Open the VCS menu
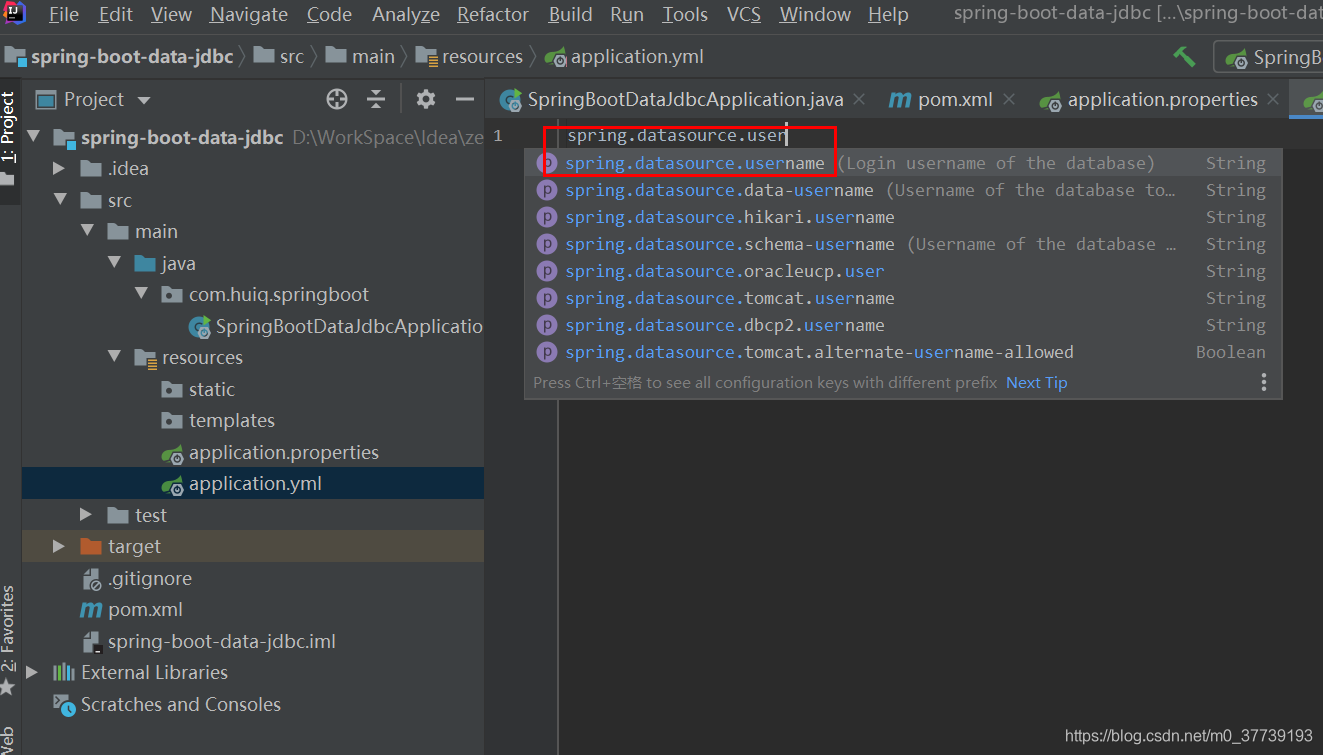The image size is (1323, 755). [x=744, y=14]
